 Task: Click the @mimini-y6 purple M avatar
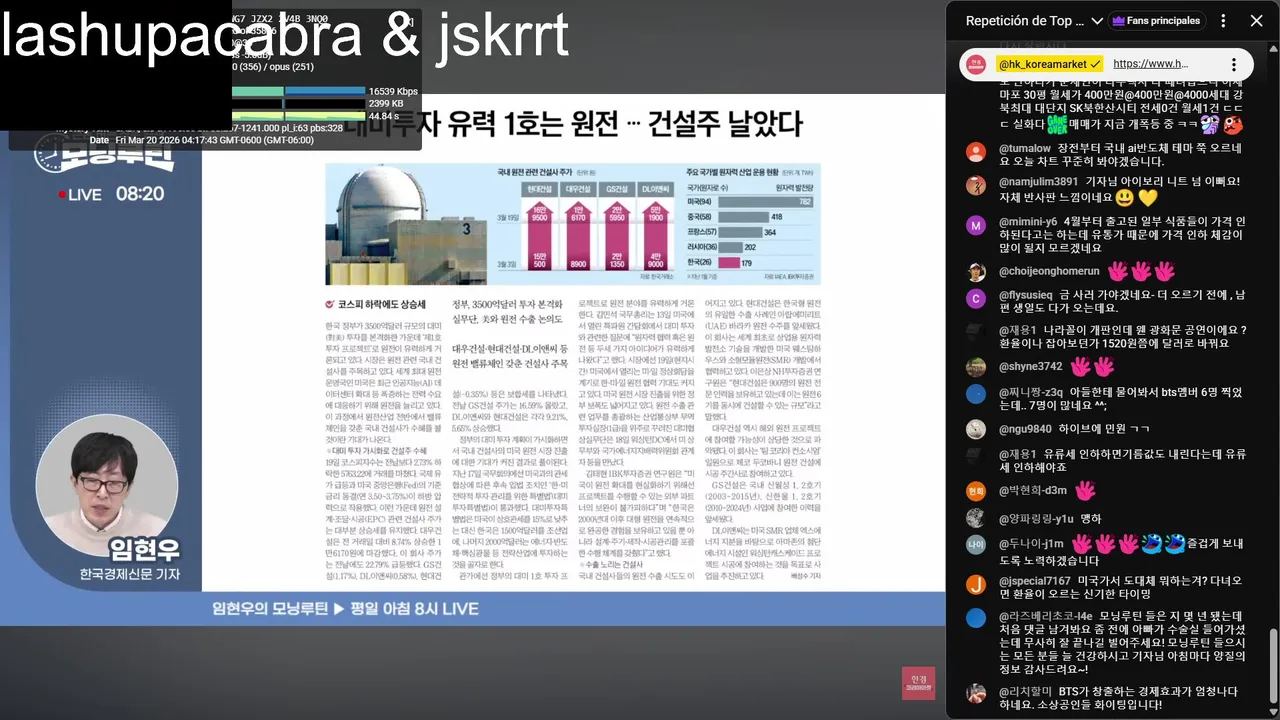coord(976,225)
